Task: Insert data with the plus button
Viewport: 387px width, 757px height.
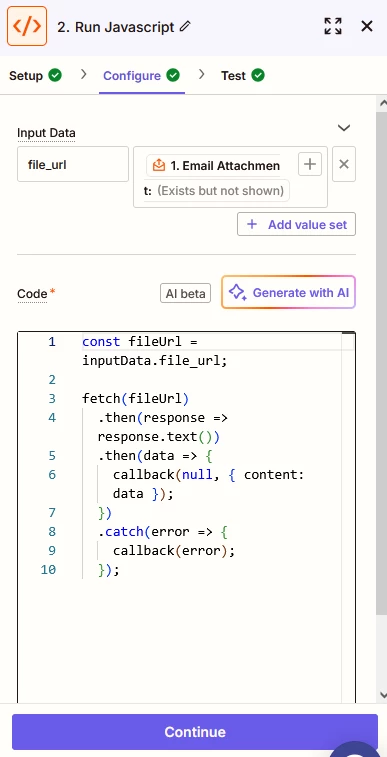Action: tap(310, 165)
